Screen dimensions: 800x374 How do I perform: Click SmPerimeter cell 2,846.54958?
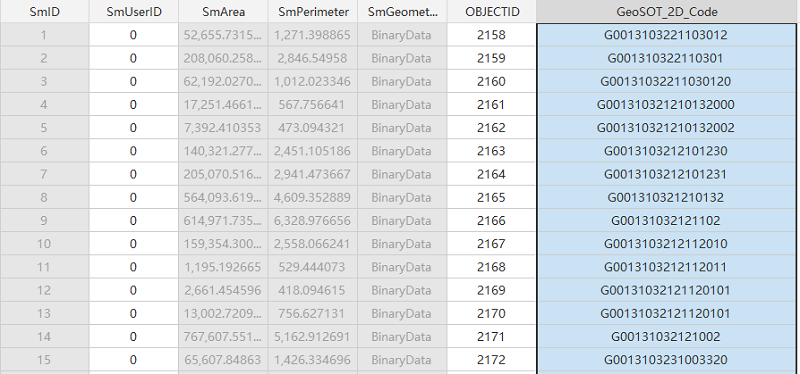313,58
